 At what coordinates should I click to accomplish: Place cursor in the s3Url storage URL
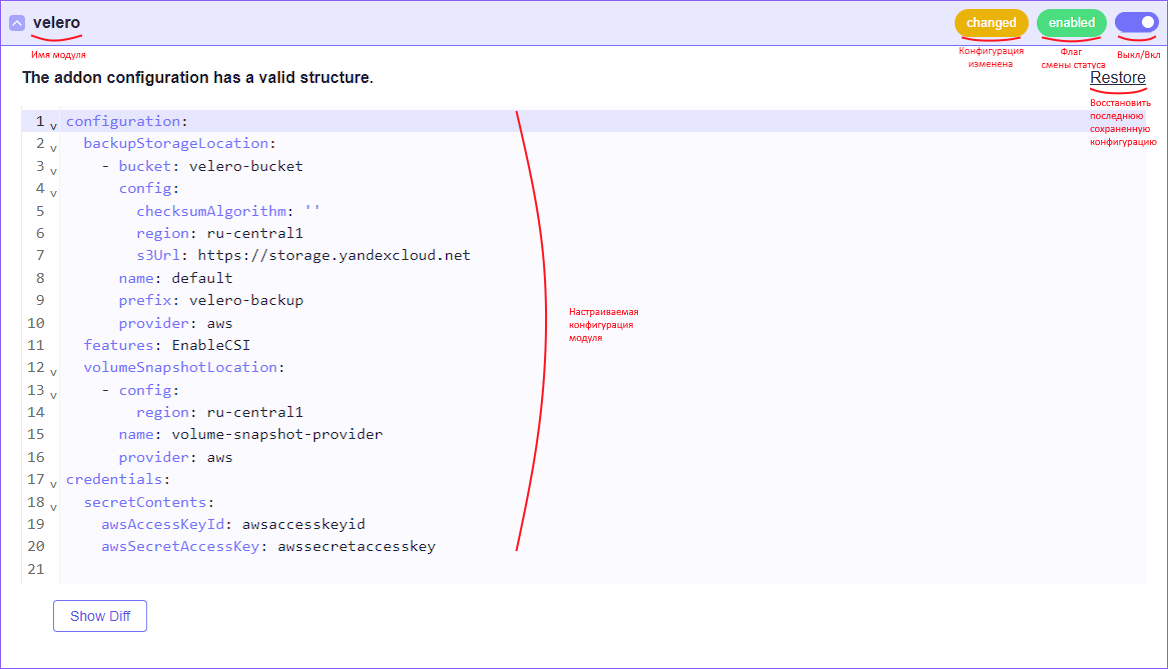333,255
